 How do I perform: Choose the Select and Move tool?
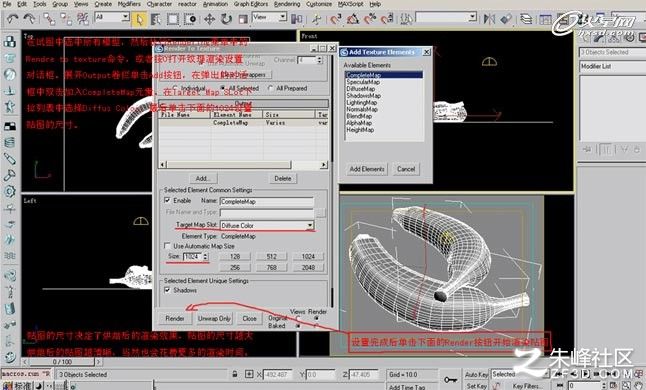point(209,19)
